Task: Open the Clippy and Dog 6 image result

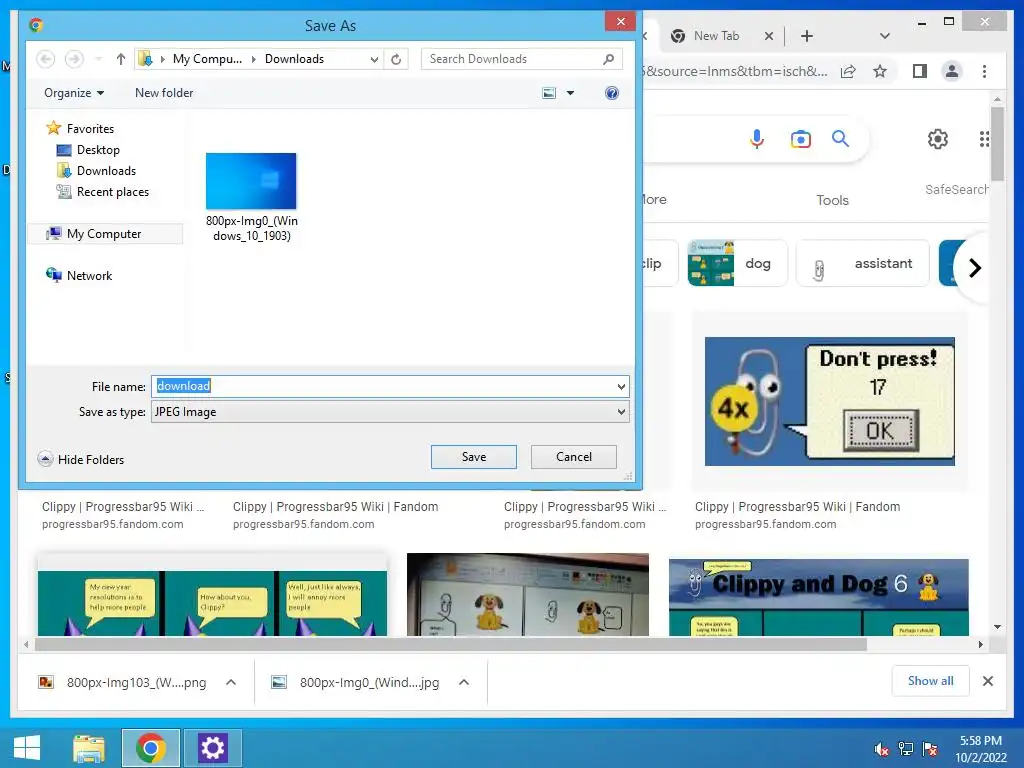Action: 818,597
